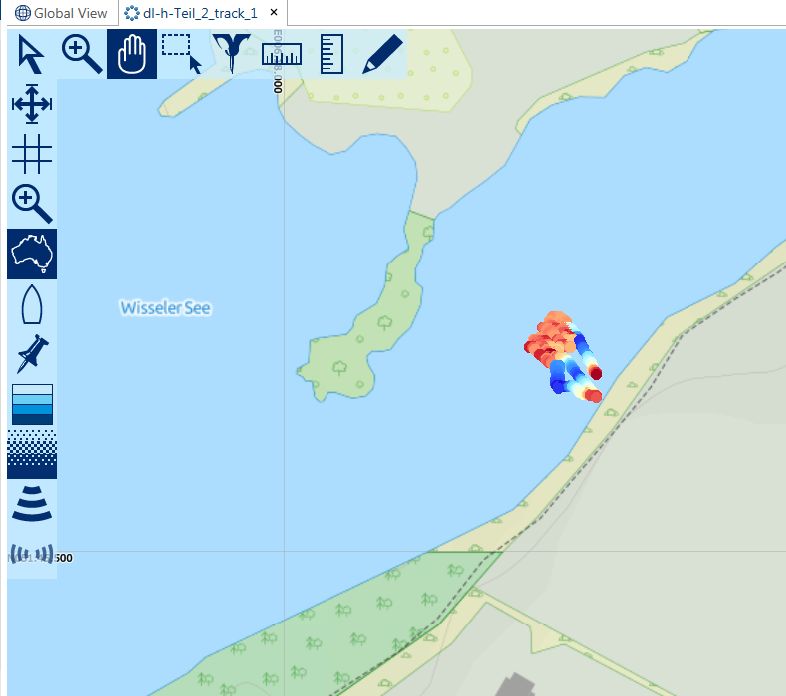The height and width of the screenshot is (696, 786).
Task: Open the dl-h-Teil_2_track_1 tab
Action: (201, 13)
